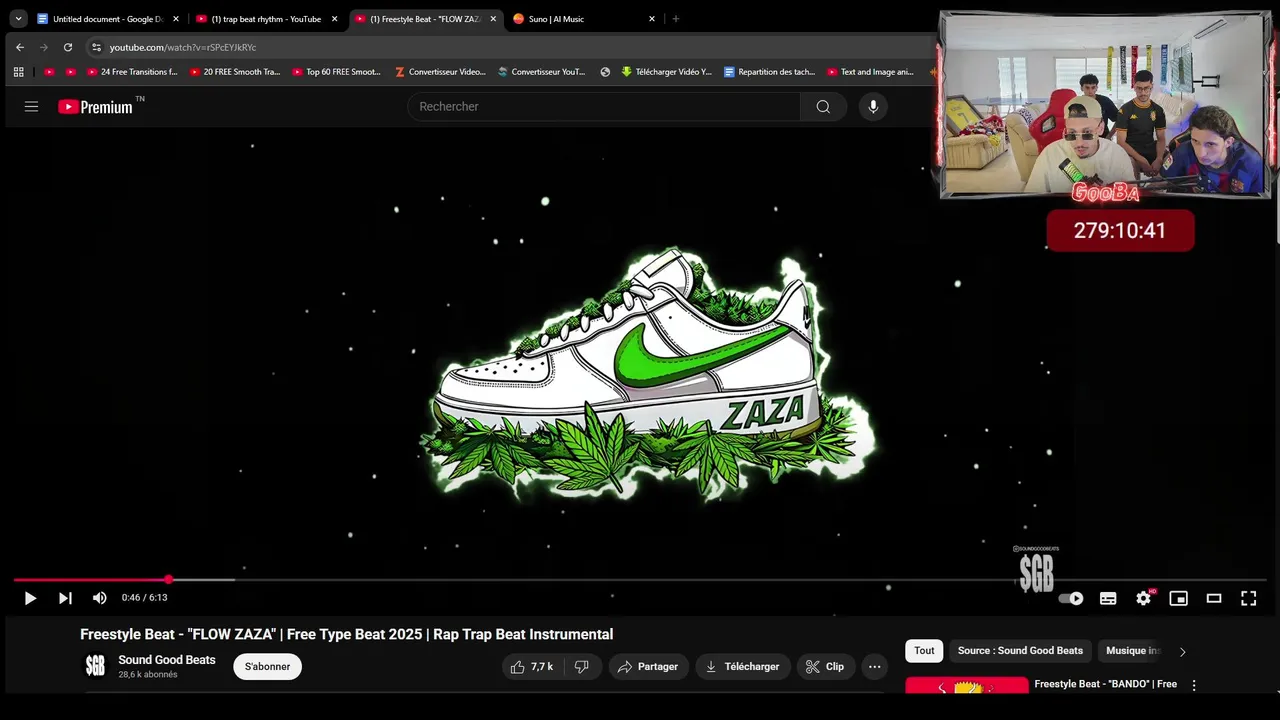This screenshot has height=720, width=1280.
Task: Open the tab search dropdown arrow
Action: [x=18, y=19]
